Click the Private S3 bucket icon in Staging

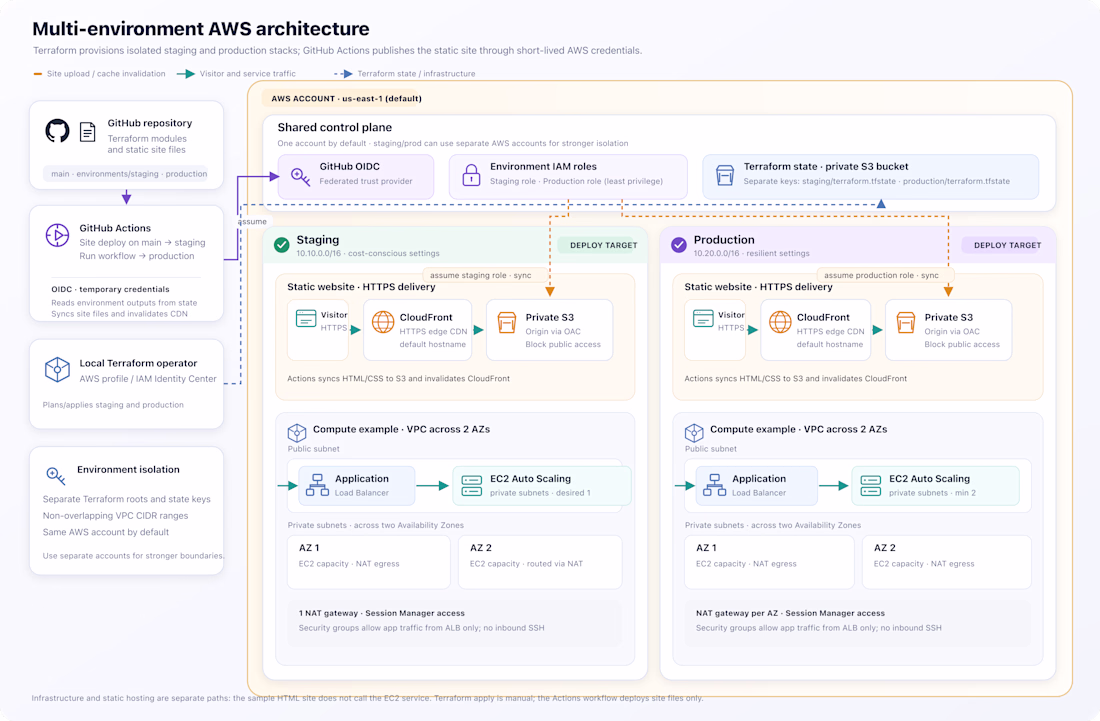click(x=507, y=323)
